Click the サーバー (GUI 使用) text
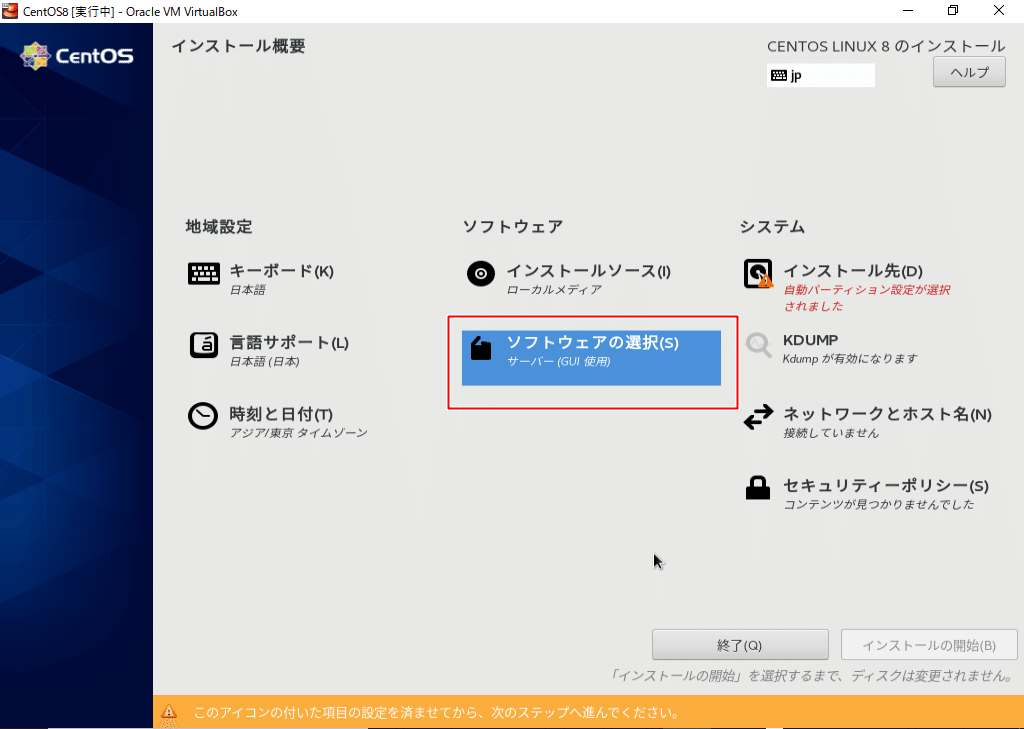Viewport: 1024px width, 729px height. (558, 361)
